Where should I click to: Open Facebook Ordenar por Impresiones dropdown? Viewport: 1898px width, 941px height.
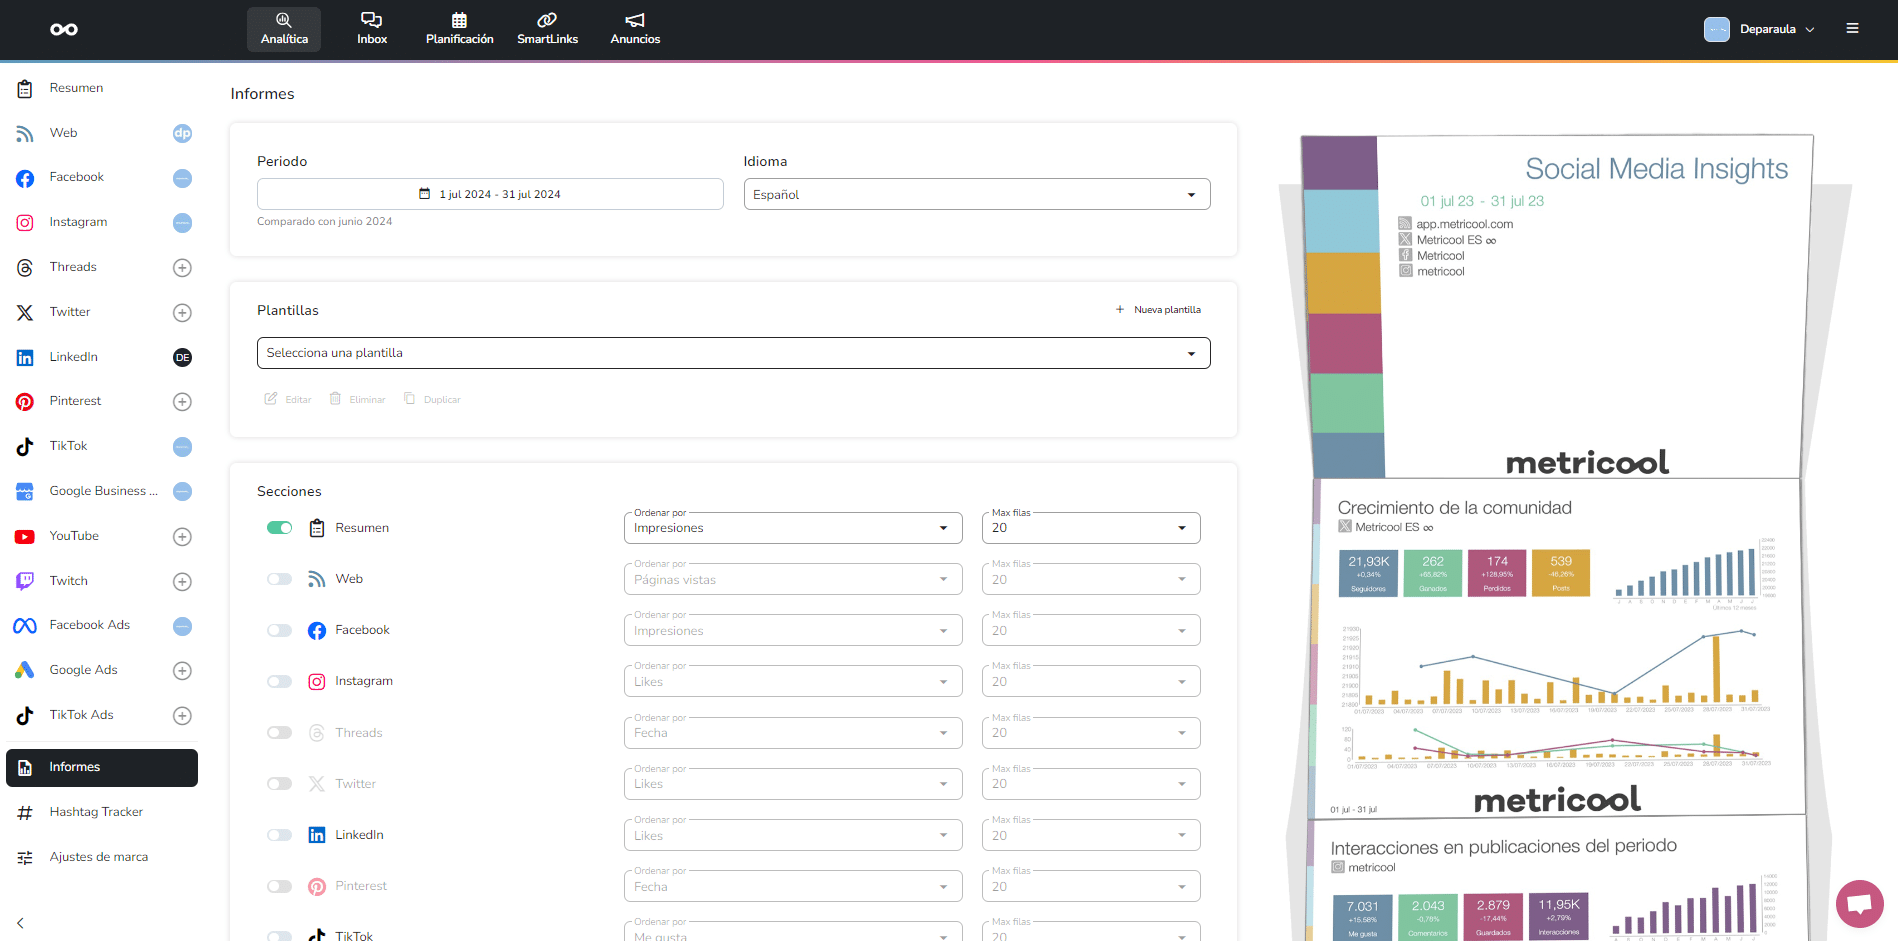793,630
